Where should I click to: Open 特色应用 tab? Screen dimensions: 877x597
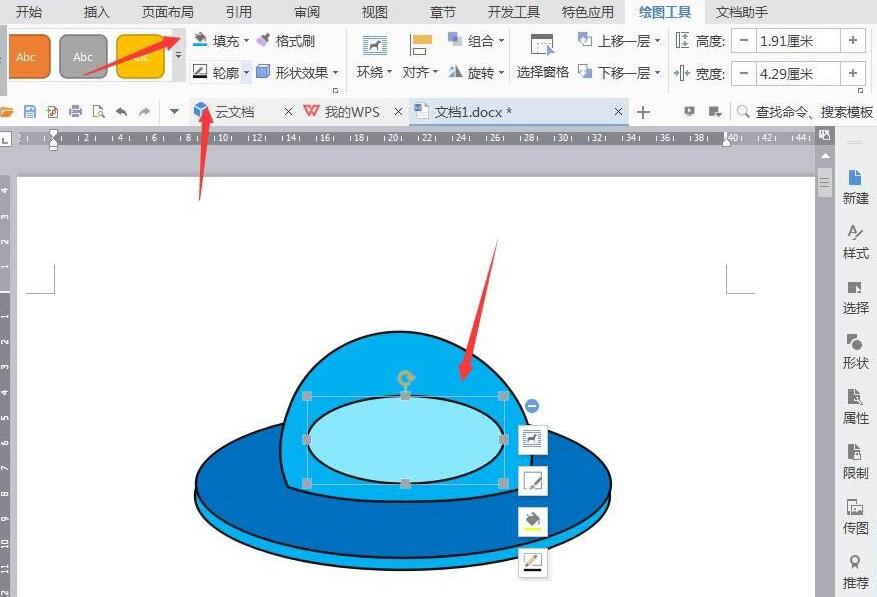[x=588, y=12]
